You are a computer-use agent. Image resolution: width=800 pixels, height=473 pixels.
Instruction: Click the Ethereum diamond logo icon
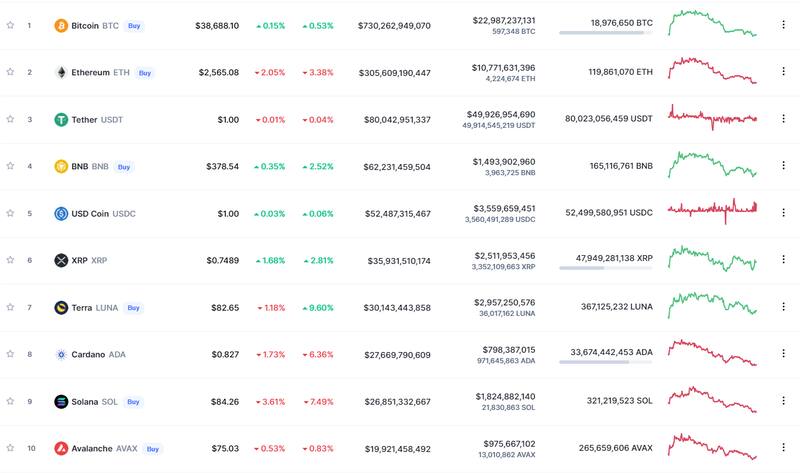[x=61, y=72]
